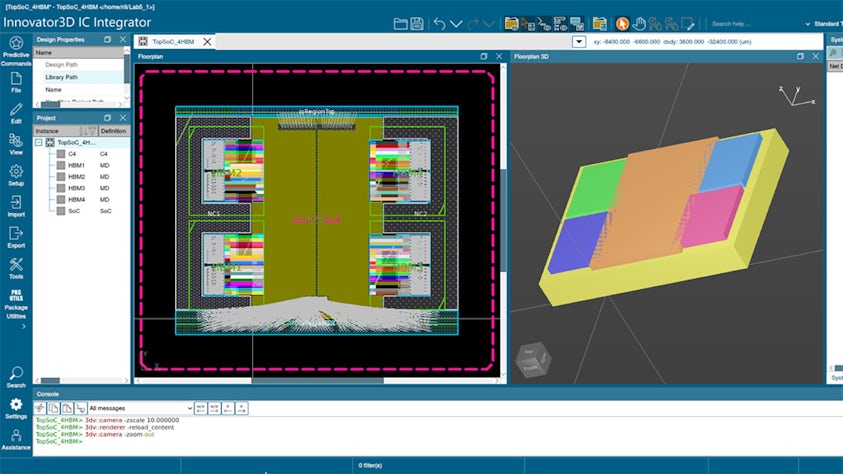Viewport: 843px width, 474px height.
Task: Click the Floorplan vertical scrollbar
Action: [503, 220]
